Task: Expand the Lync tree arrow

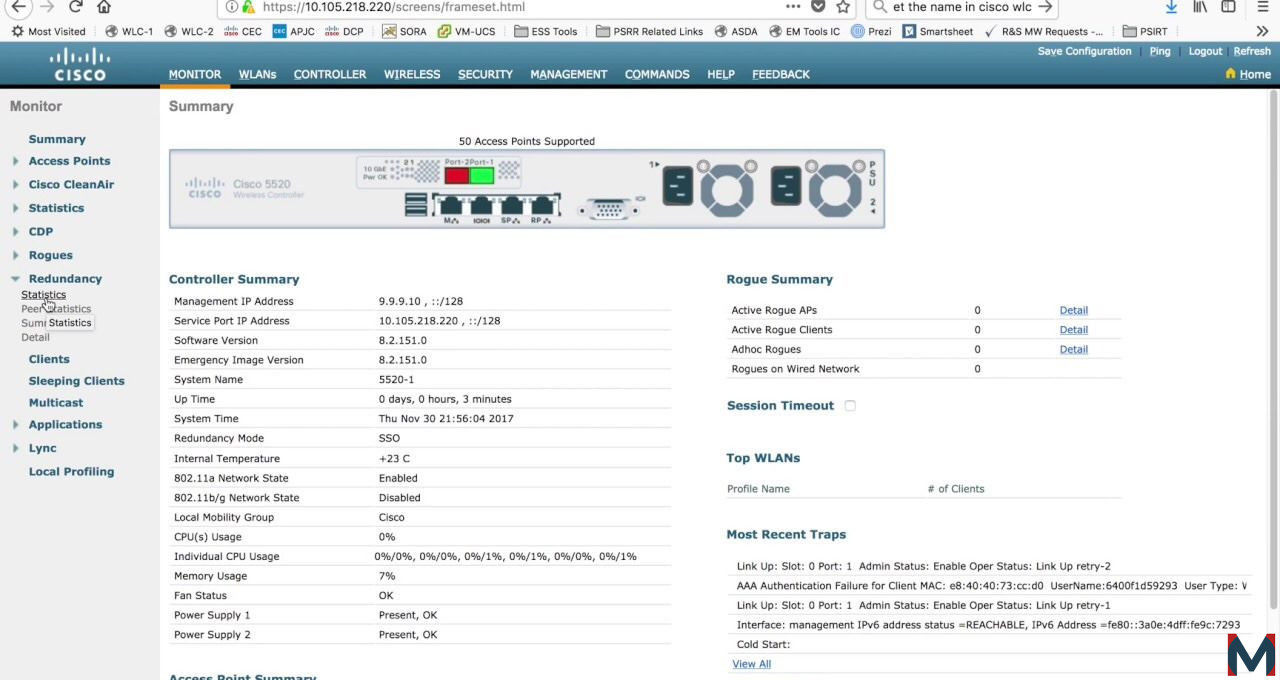Action: coord(15,449)
